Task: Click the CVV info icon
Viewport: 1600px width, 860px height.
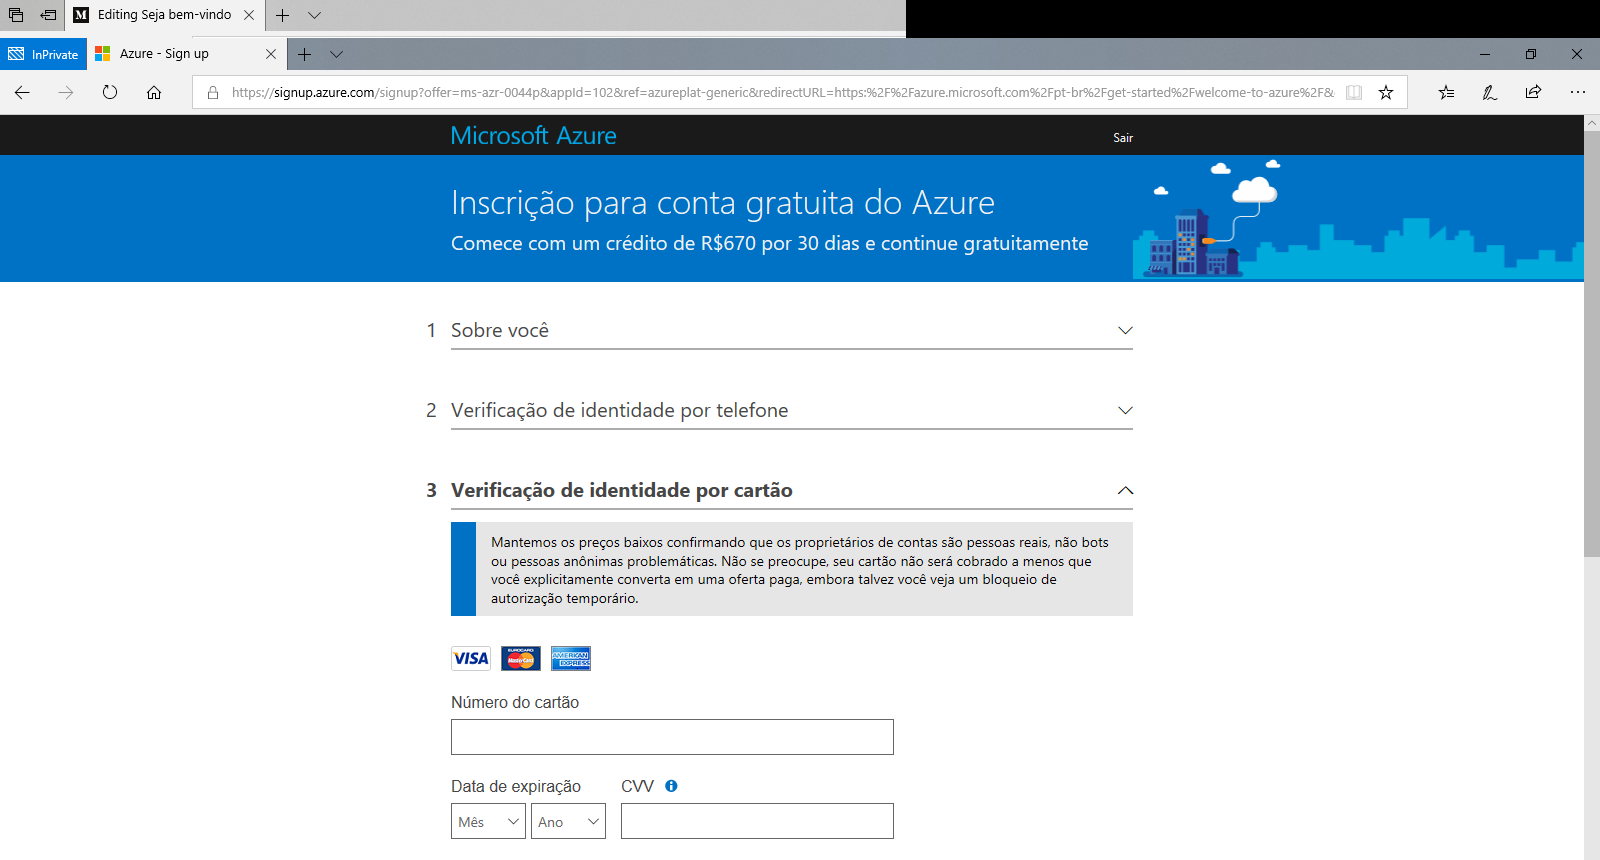Action: pyautogui.click(x=671, y=786)
